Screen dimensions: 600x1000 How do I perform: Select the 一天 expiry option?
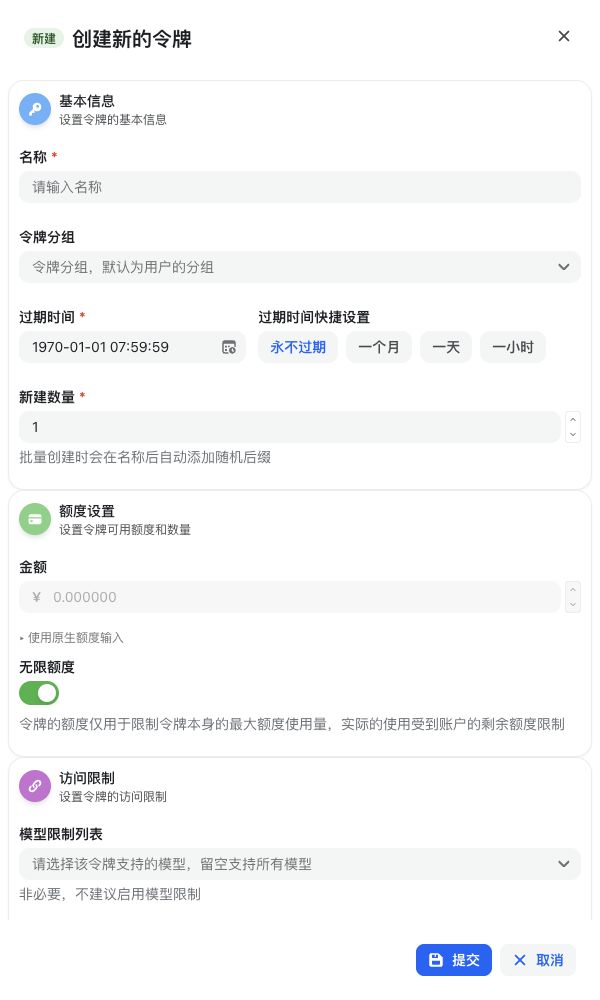tap(446, 347)
